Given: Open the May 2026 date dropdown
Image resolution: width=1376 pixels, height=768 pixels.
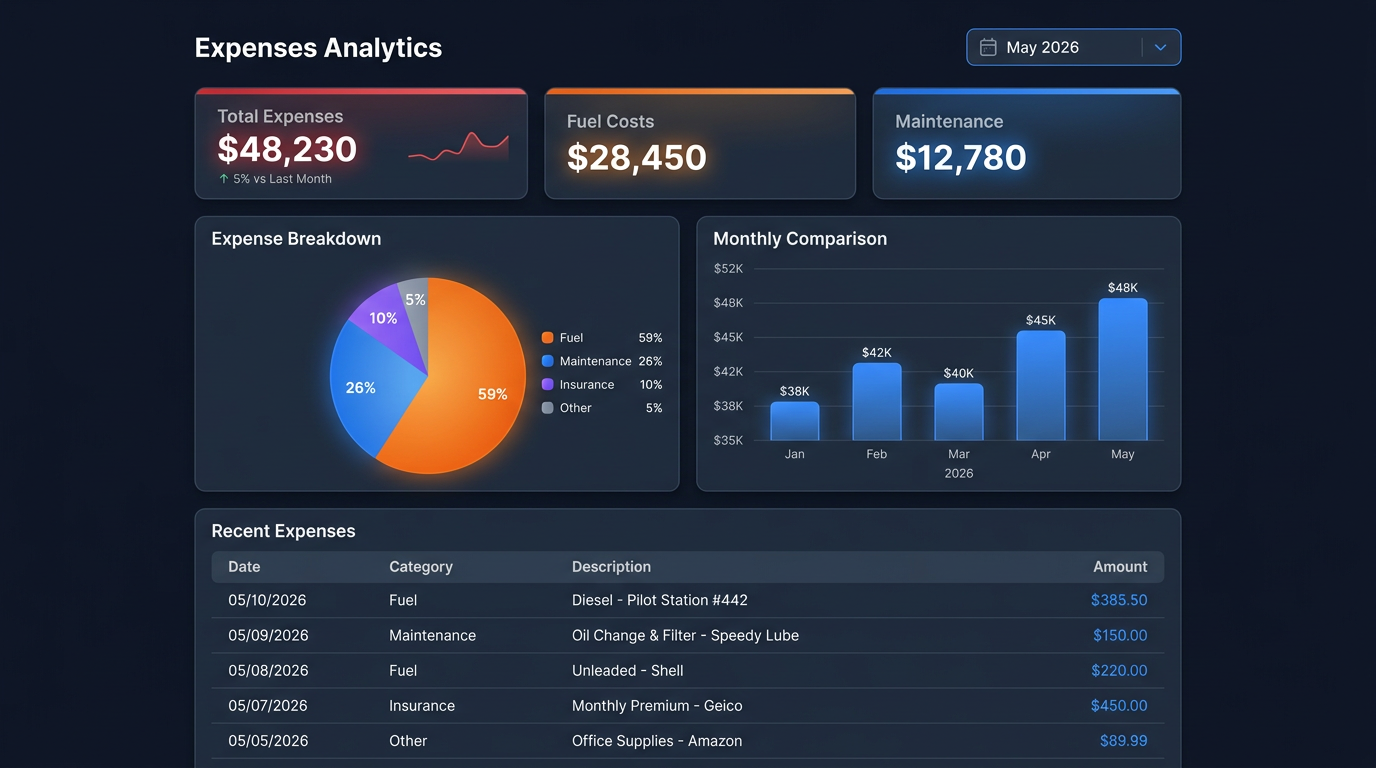Looking at the screenshot, I should click(x=1073, y=47).
